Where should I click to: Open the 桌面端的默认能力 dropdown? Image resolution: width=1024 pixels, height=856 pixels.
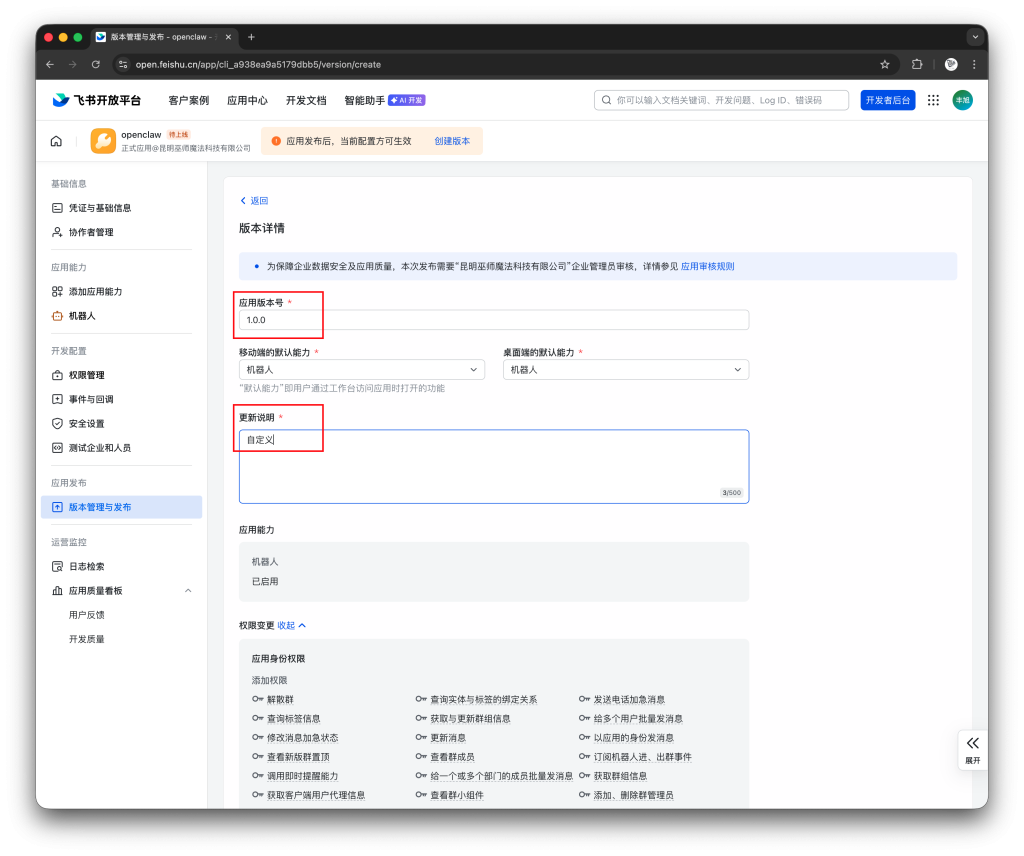click(625, 369)
